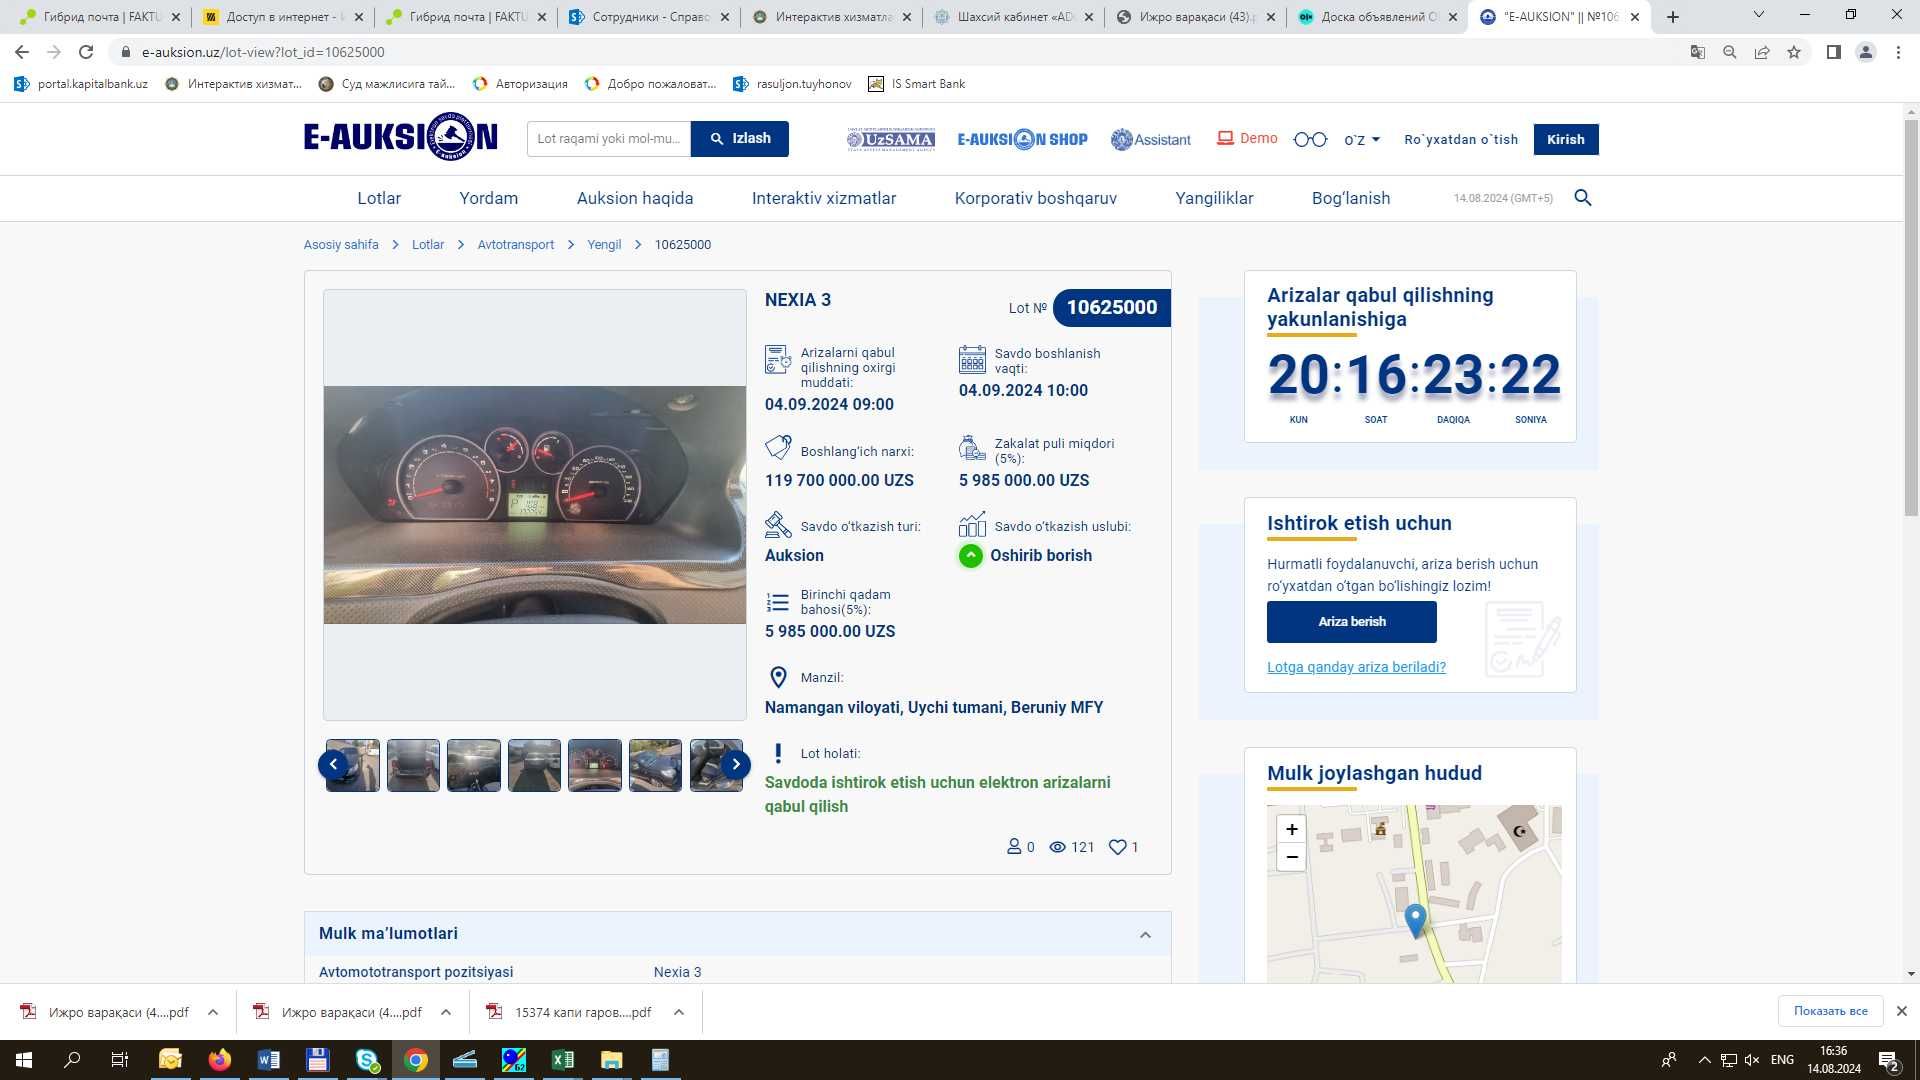
Task: Open Lotga qanday ariza beriladi link
Action: click(1356, 667)
